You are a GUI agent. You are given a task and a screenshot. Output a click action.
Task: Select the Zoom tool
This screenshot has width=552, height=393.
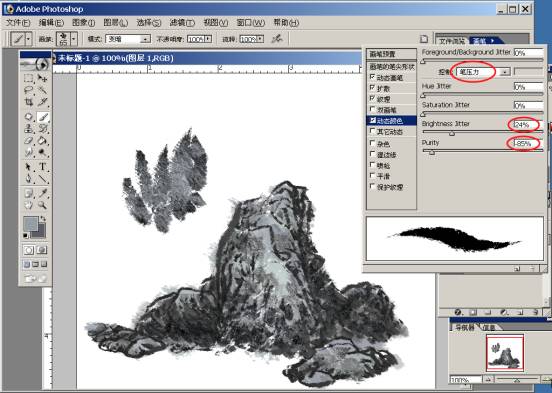pyautogui.click(x=42, y=205)
